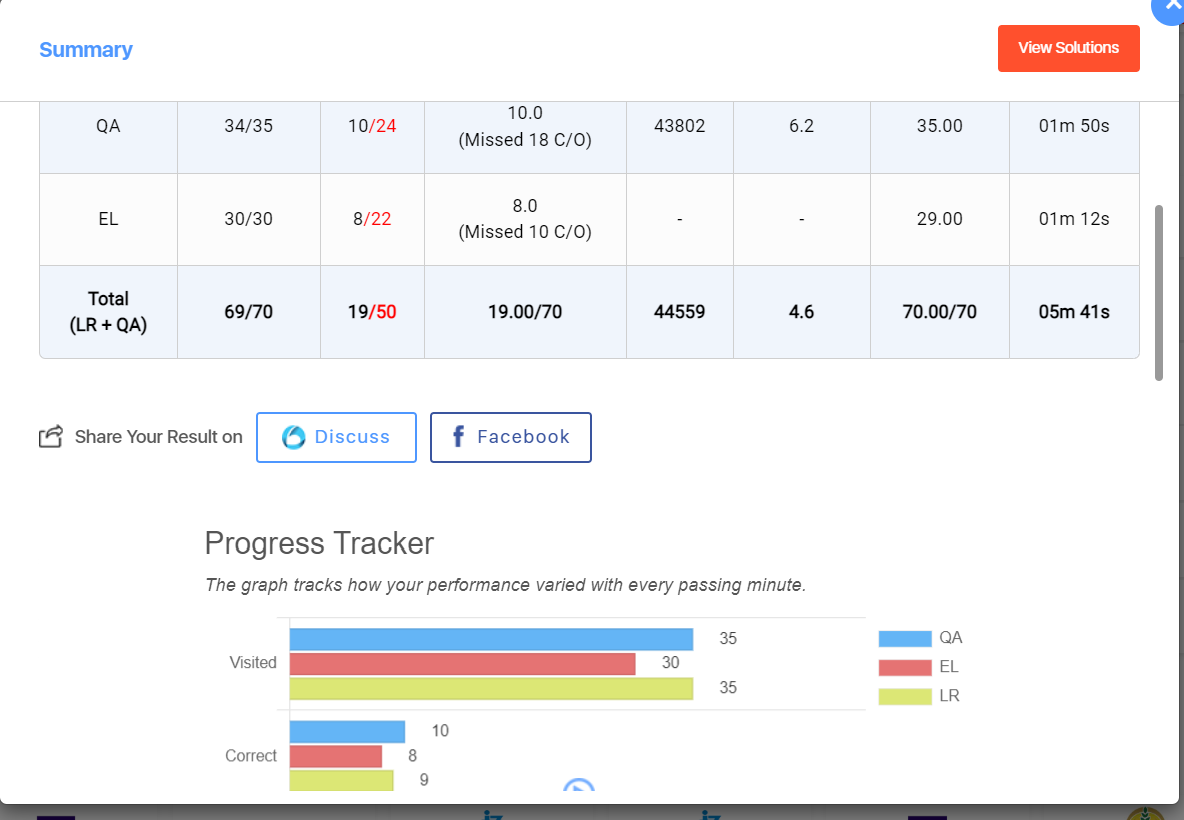Click the Facebook "f" icon

458,436
